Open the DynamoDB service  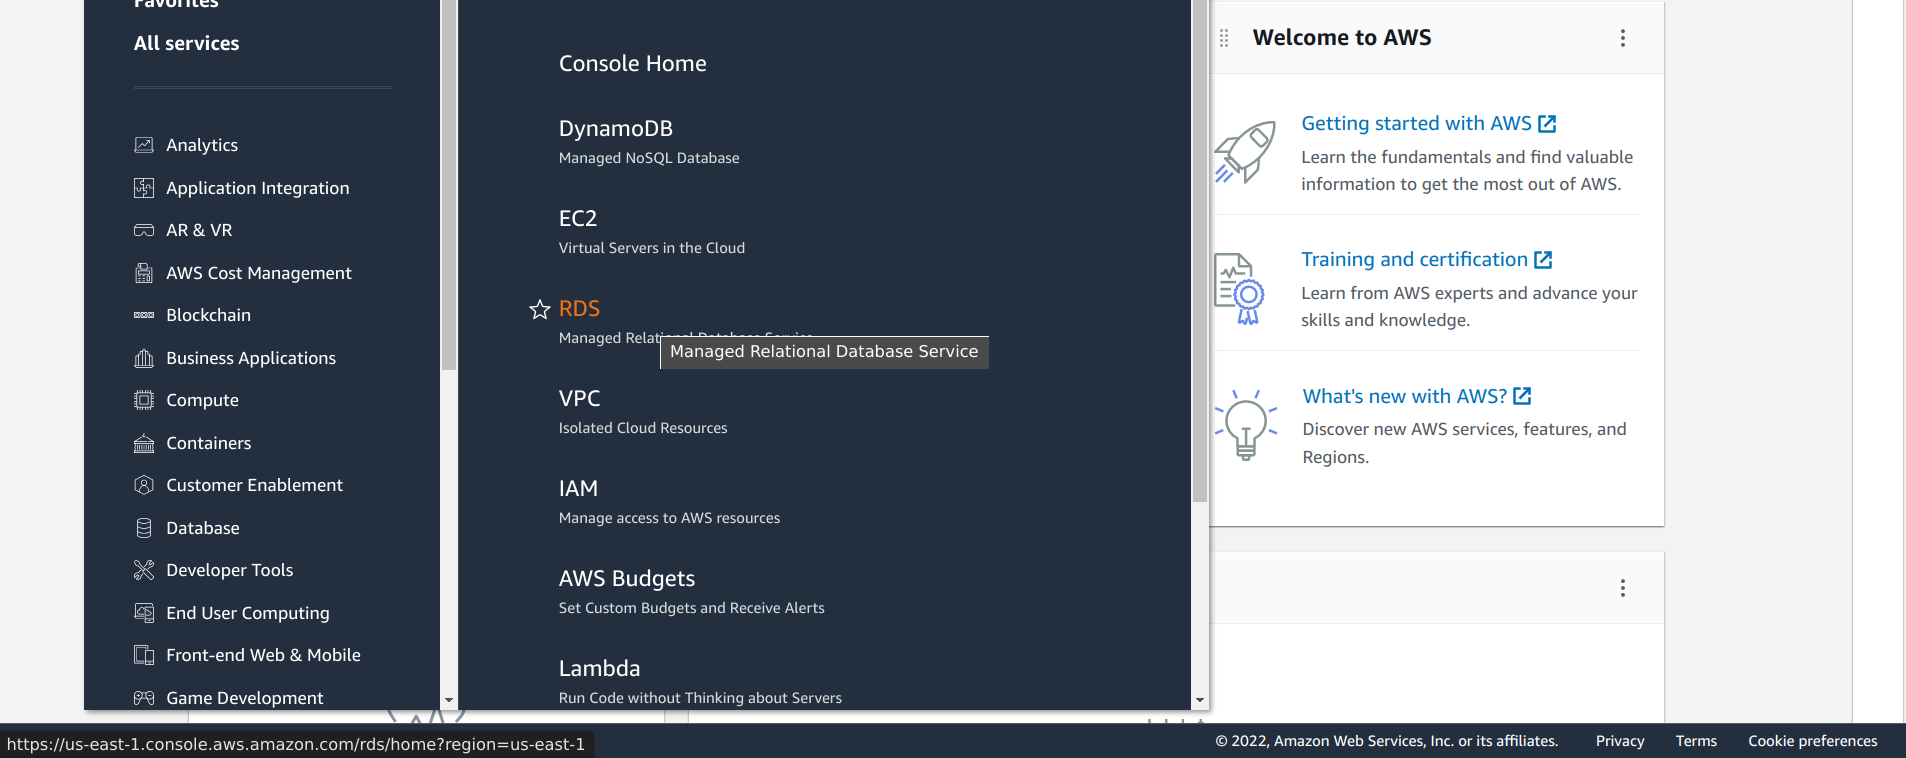(x=615, y=129)
